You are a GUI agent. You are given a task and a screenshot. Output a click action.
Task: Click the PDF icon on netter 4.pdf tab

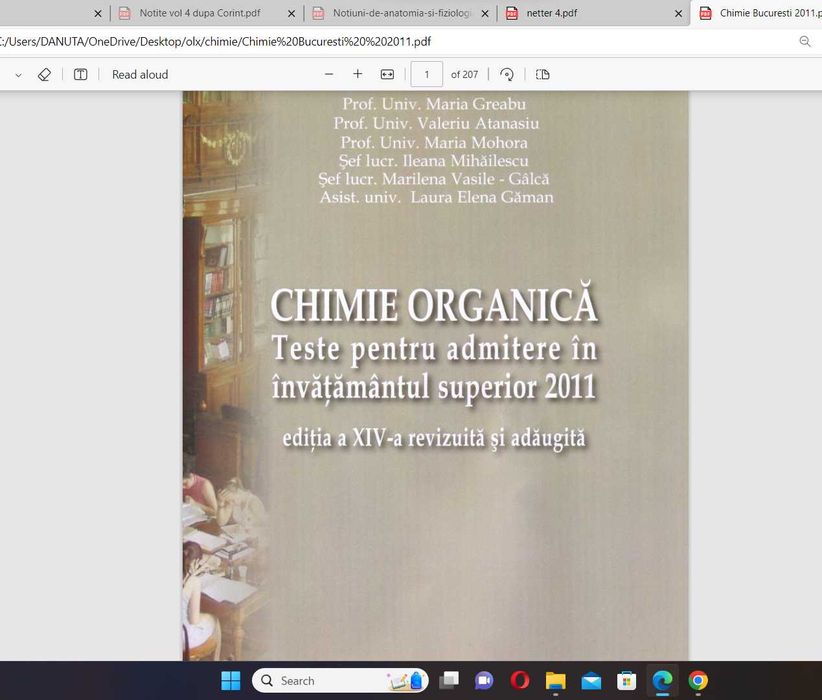[512, 13]
